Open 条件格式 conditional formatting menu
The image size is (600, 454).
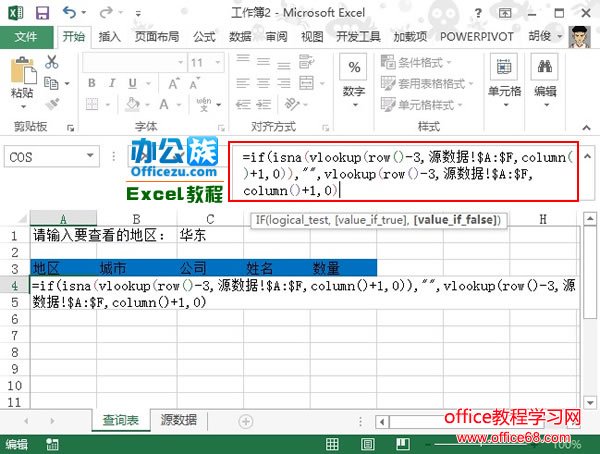point(416,62)
